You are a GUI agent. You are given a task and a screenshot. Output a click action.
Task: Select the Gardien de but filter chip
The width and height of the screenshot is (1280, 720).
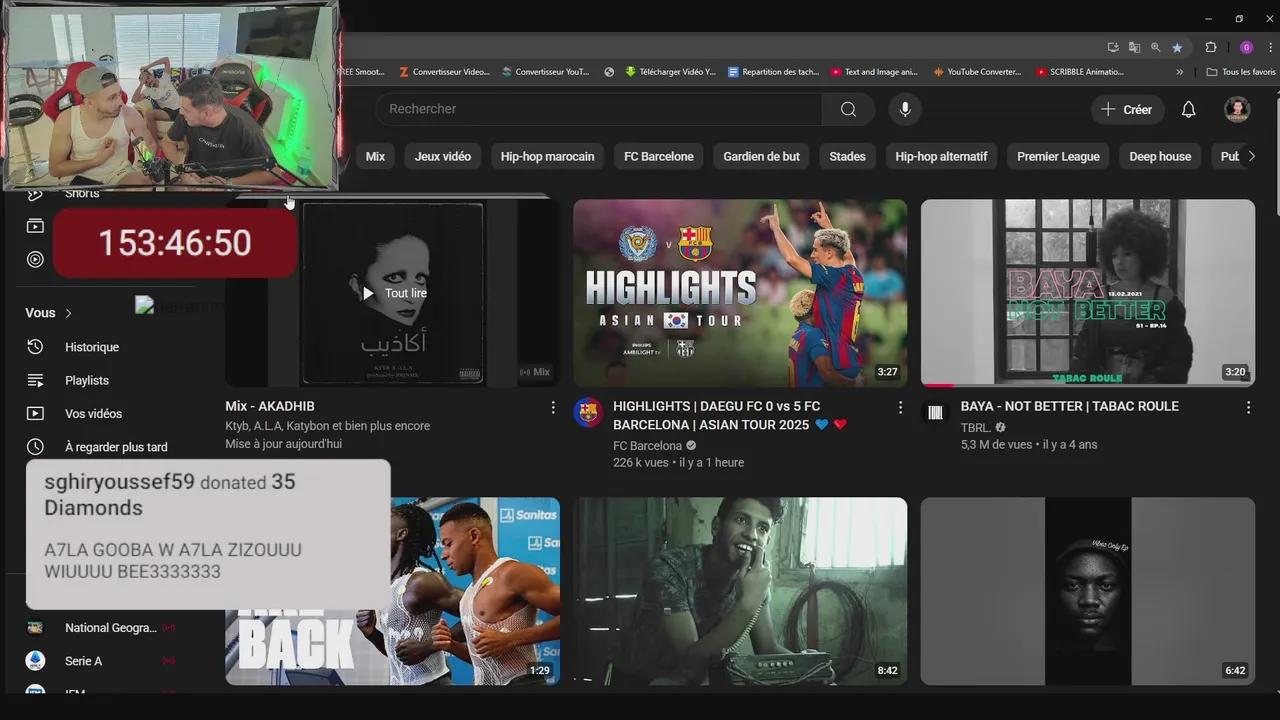[x=762, y=156]
